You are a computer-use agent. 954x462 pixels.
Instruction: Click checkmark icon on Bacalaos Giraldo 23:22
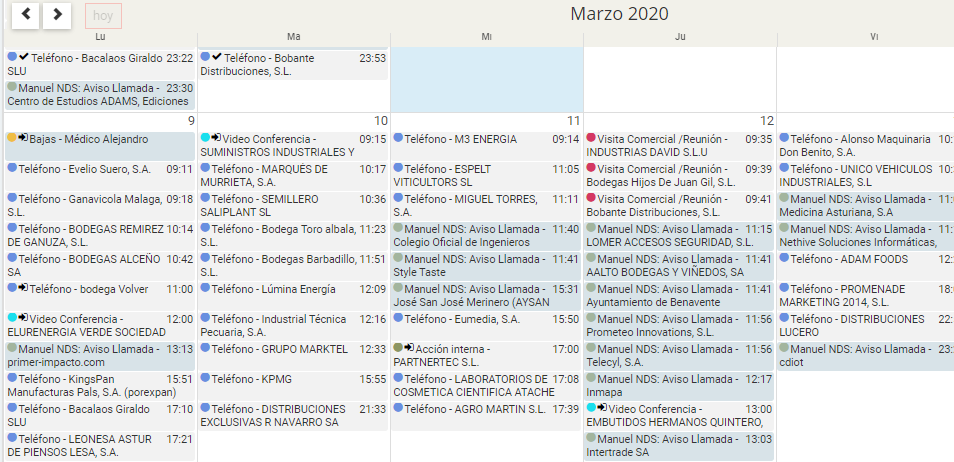pyautogui.click(x=23, y=57)
